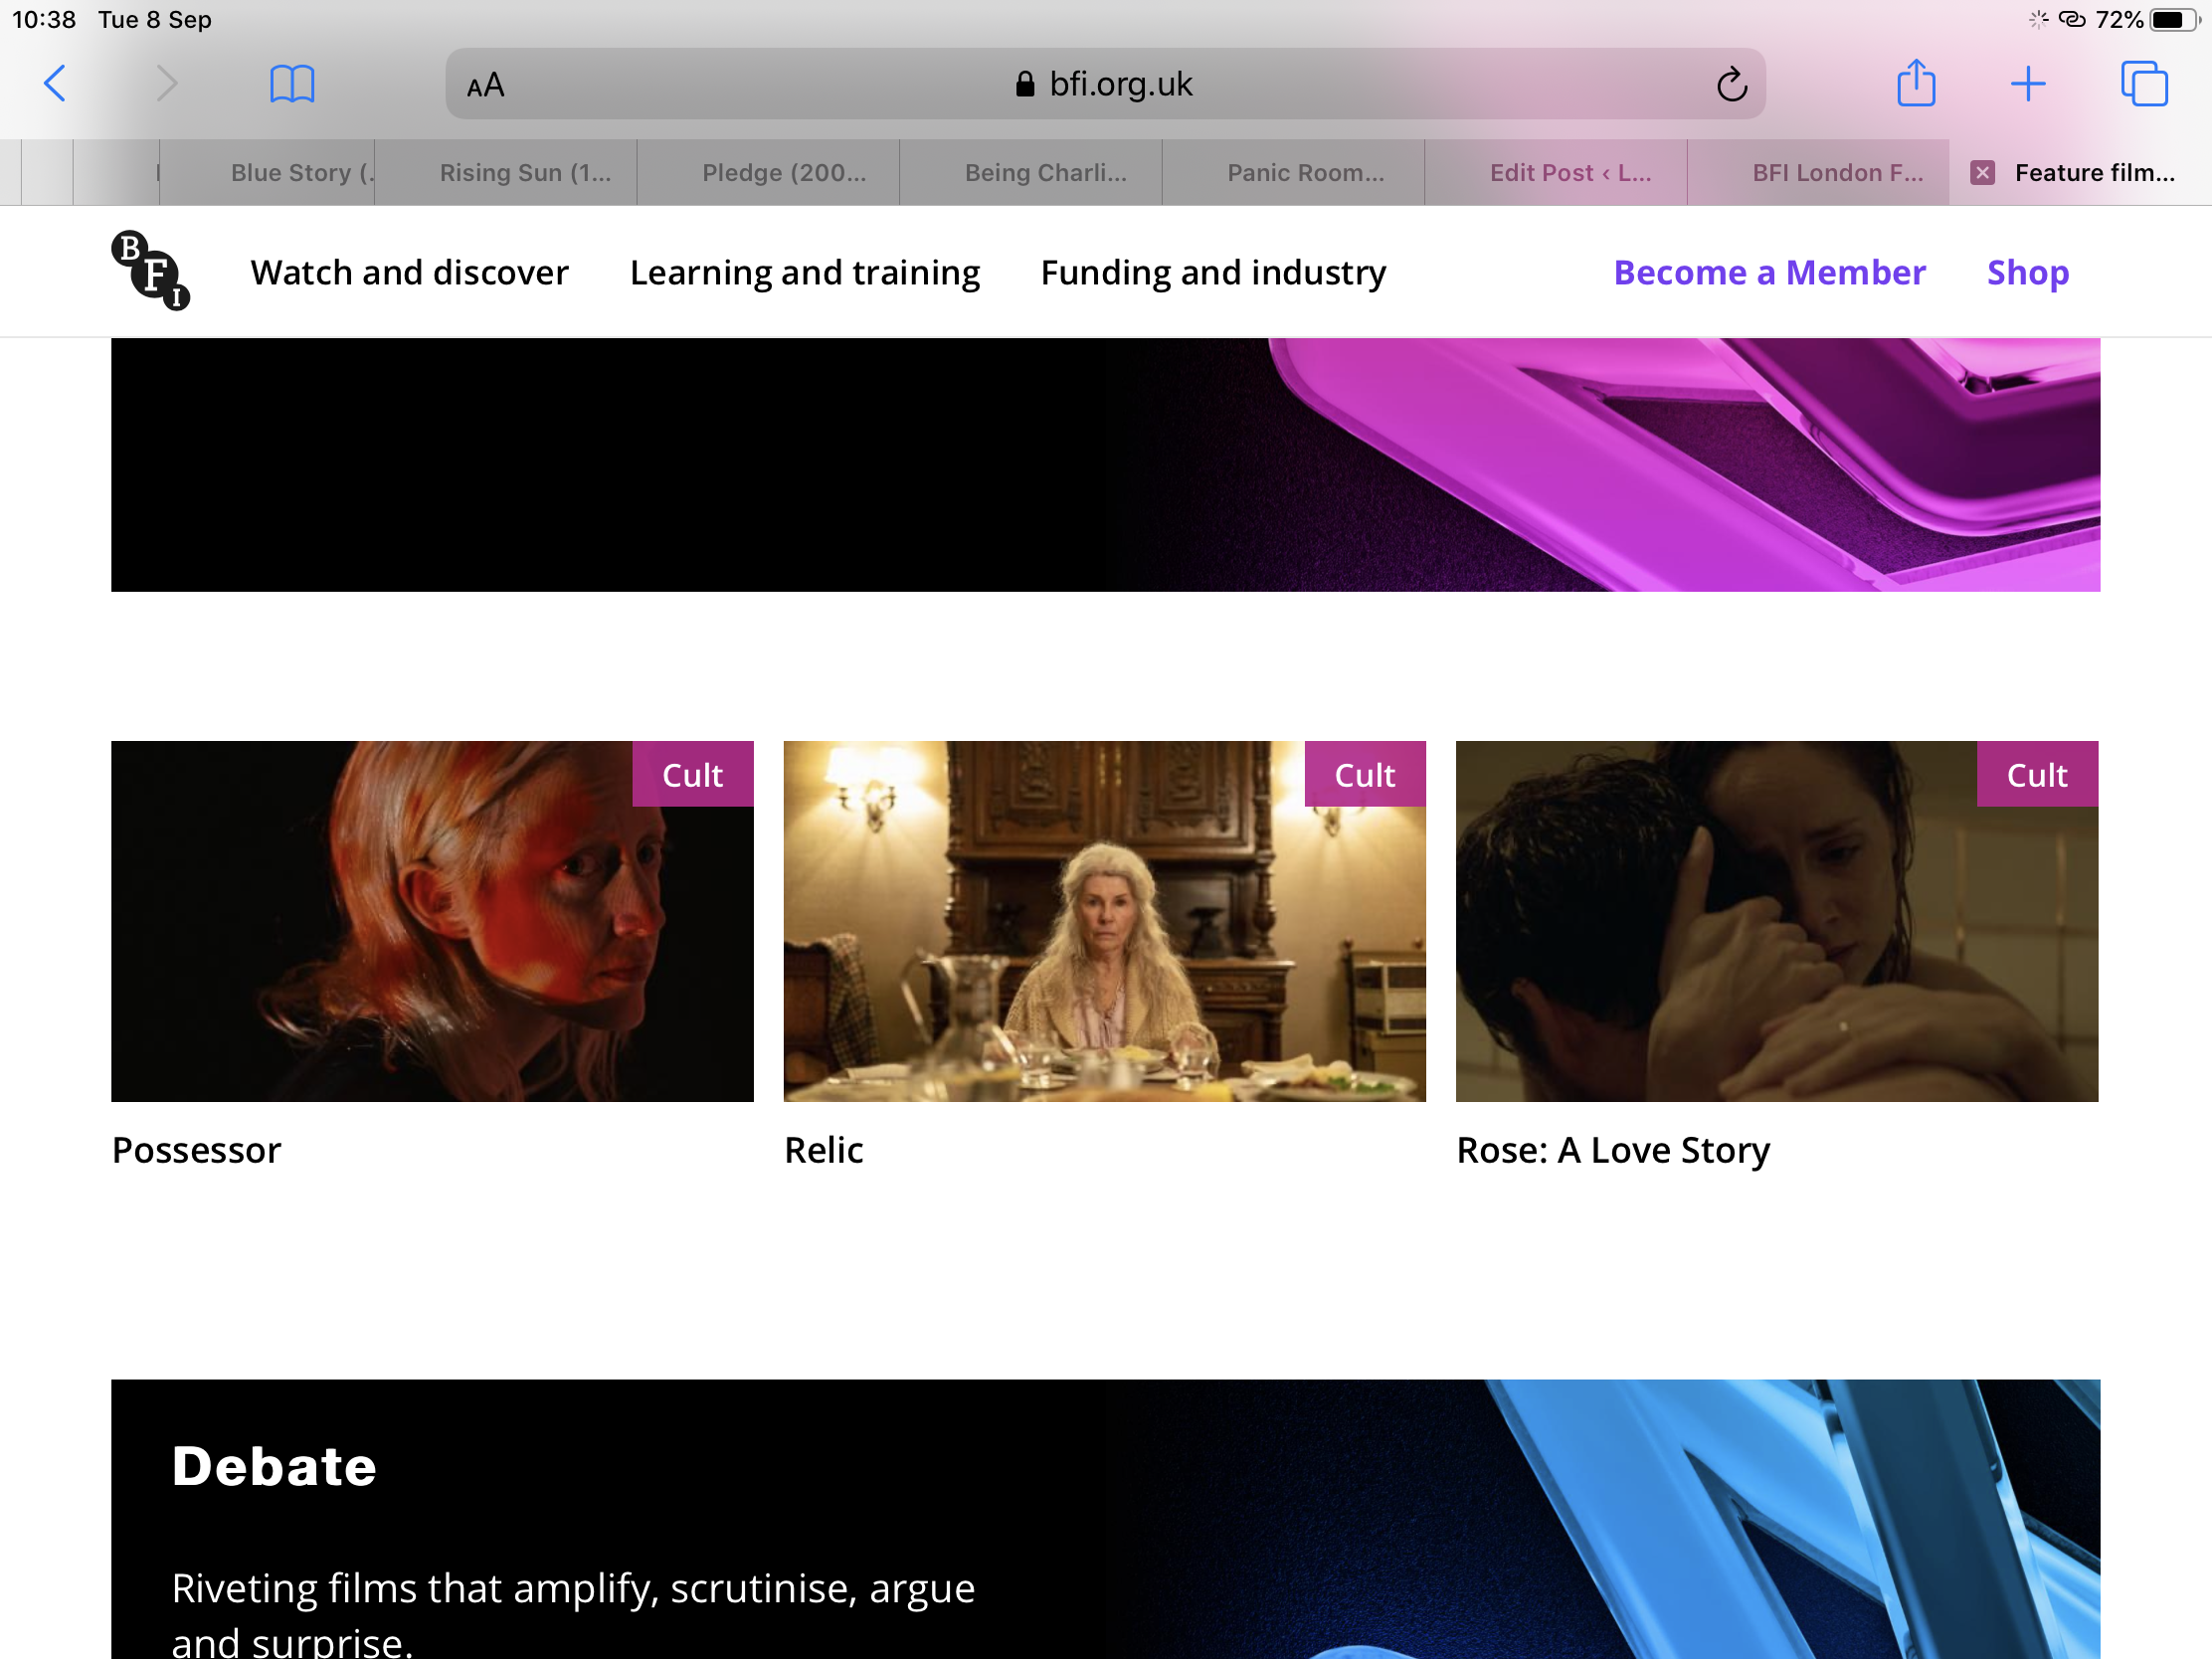The image size is (2212, 1659).
Task: Switch to BFI London F... tab
Action: point(1836,173)
